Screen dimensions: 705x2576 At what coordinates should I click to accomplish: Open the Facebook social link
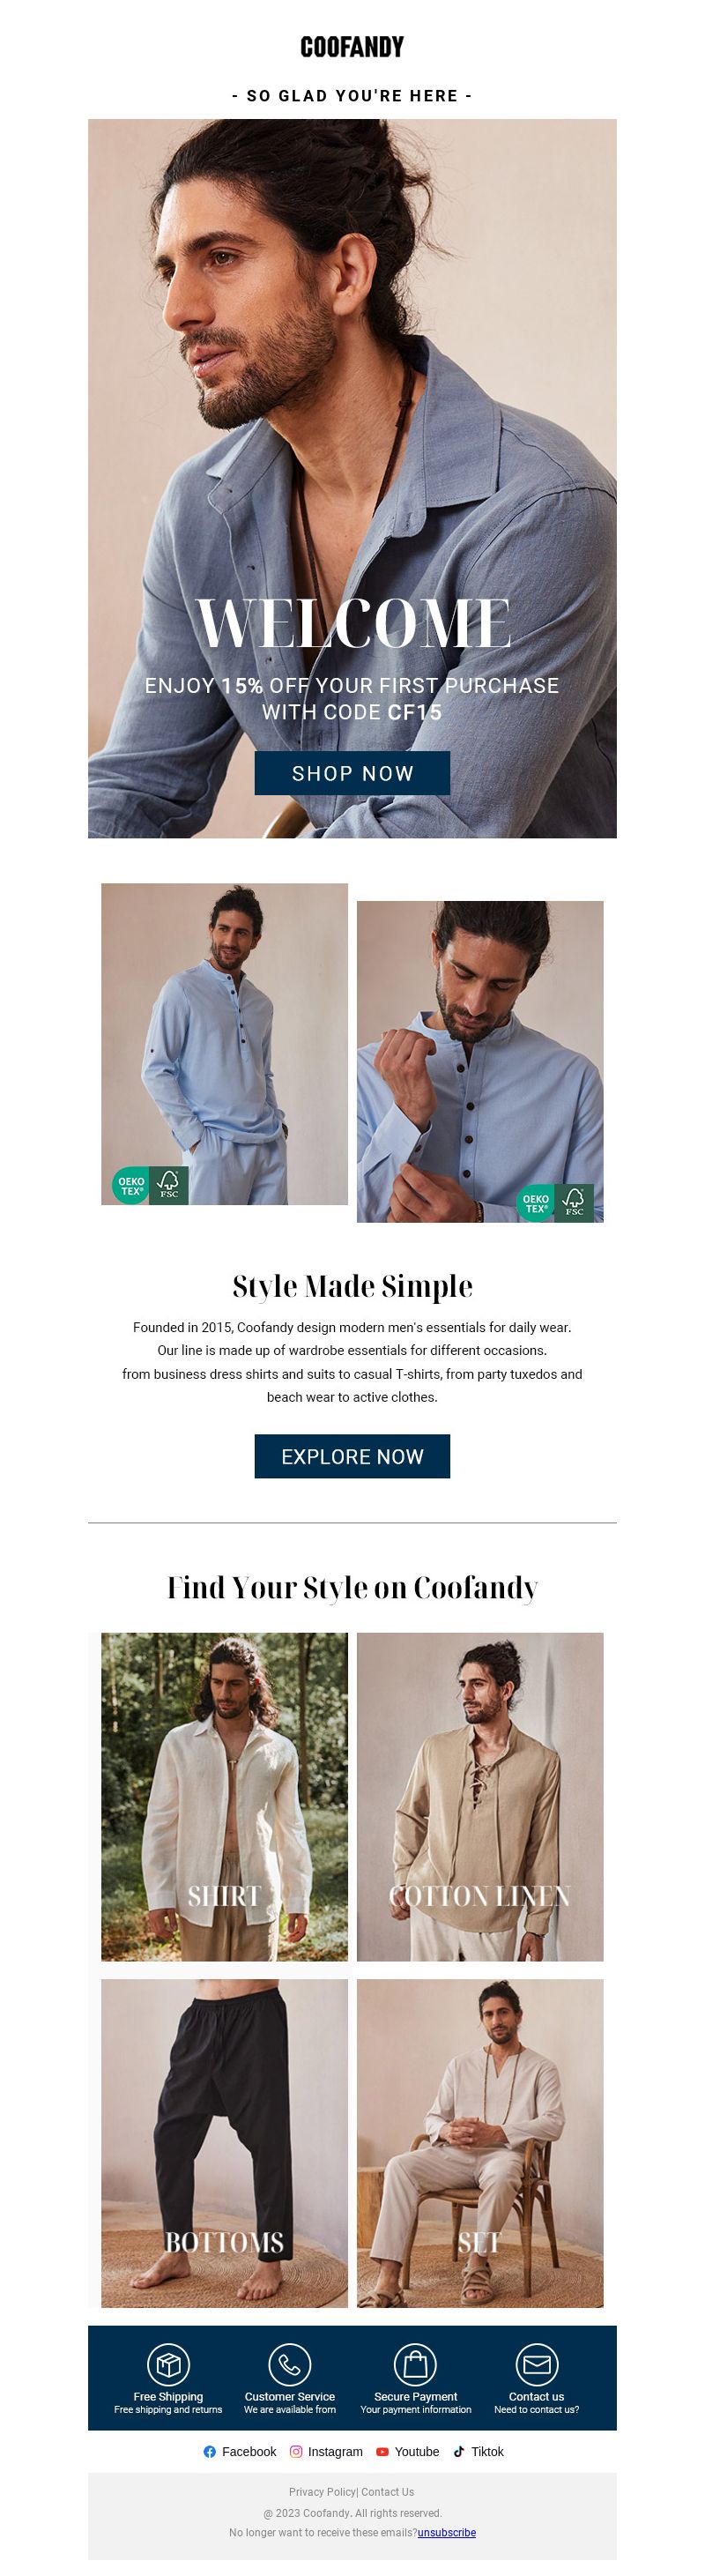click(239, 2451)
